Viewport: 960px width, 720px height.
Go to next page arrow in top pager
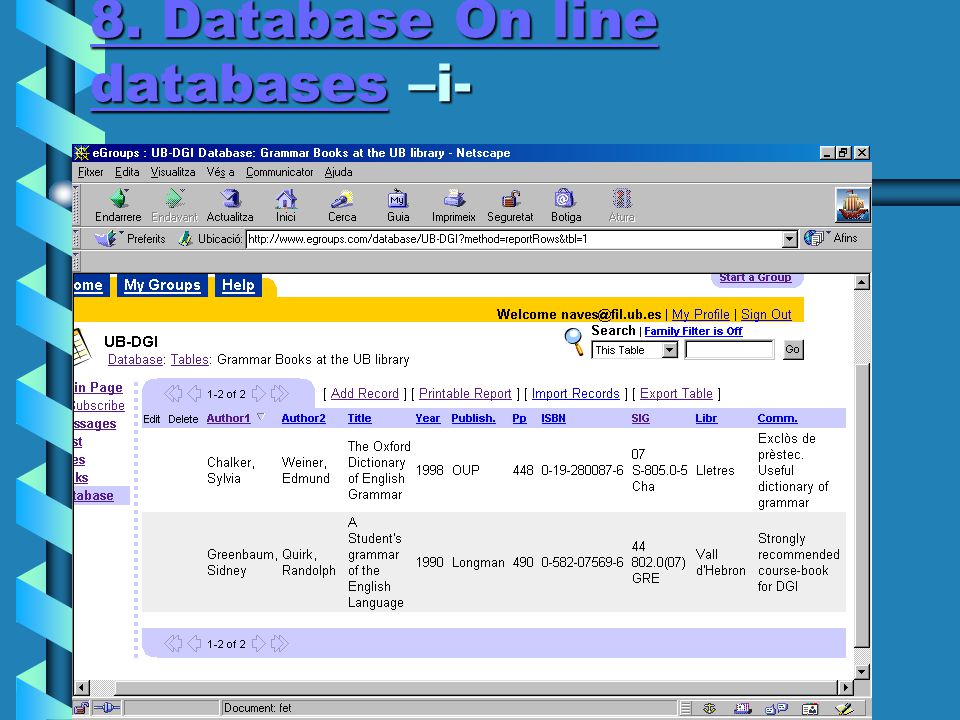point(258,394)
